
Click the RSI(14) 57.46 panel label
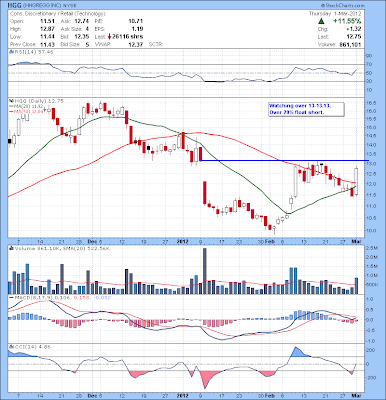[x=33, y=52]
